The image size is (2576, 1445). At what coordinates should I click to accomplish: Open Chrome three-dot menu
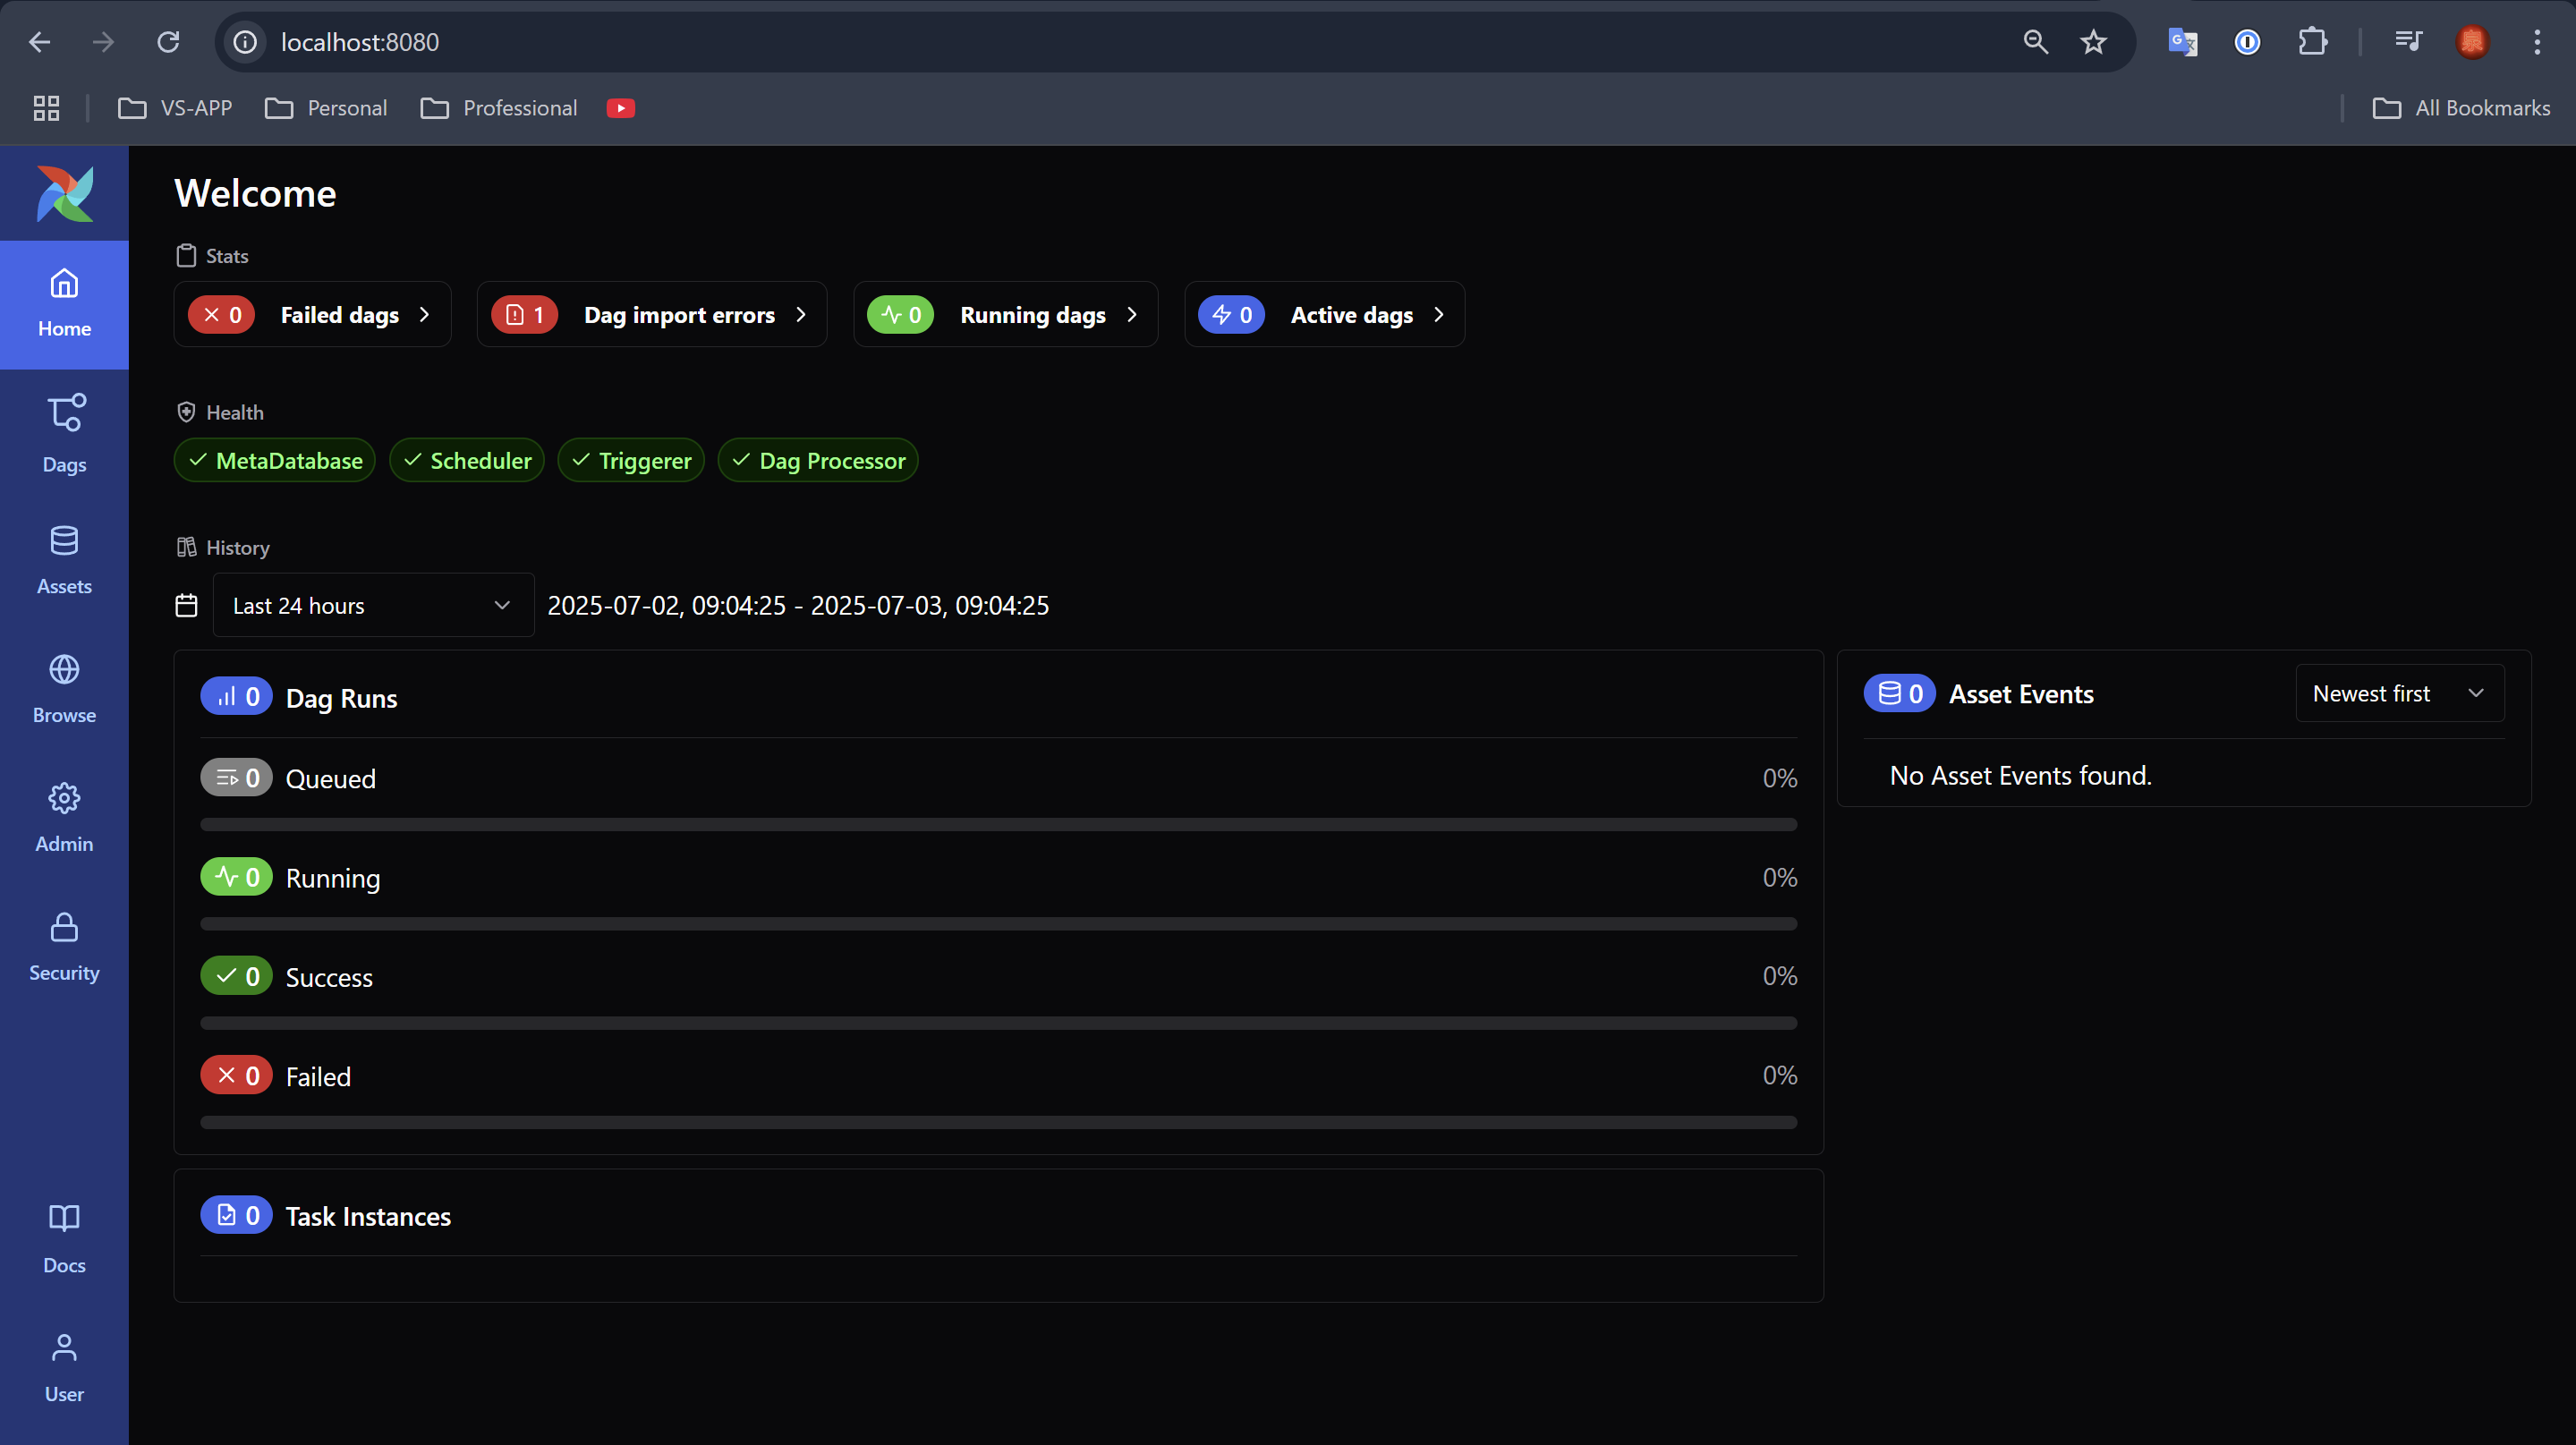click(x=2537, y=42)
